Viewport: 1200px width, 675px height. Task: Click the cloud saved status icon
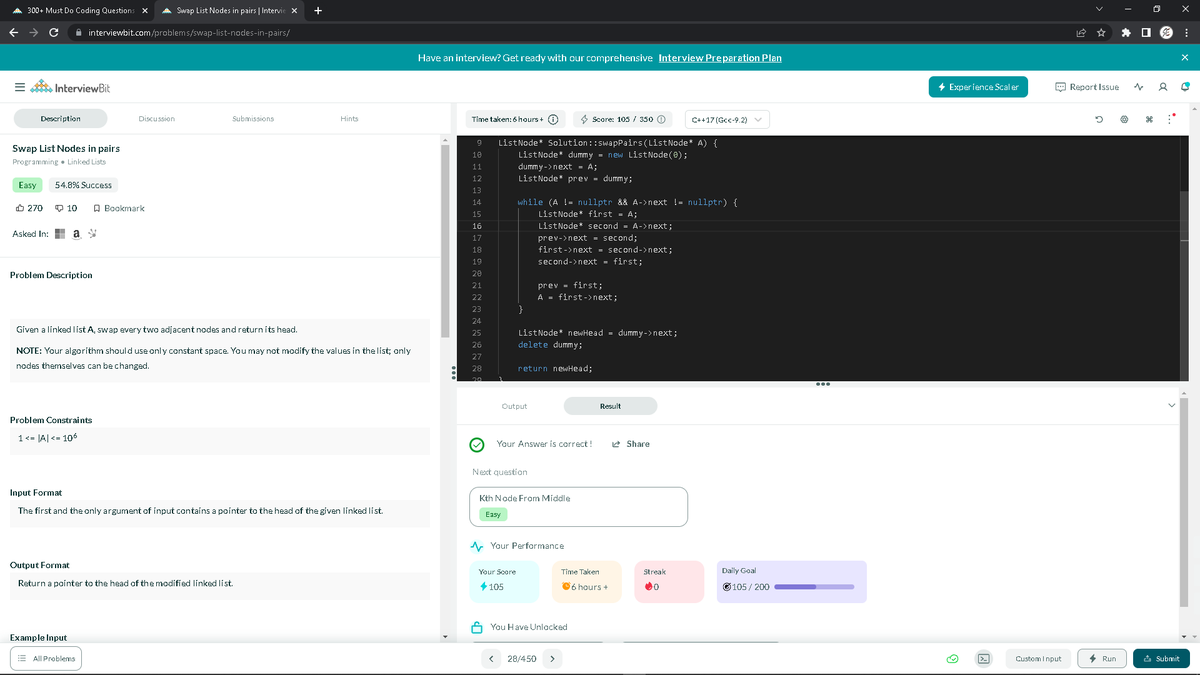[x=954, y=659]
